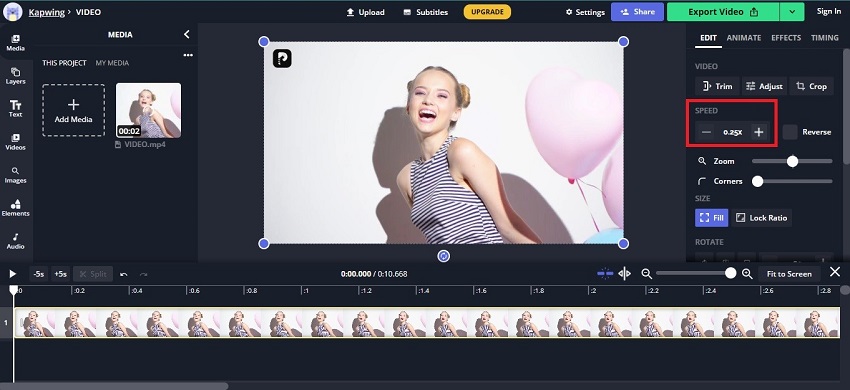Click the Upload button

(x=365, y=12)
